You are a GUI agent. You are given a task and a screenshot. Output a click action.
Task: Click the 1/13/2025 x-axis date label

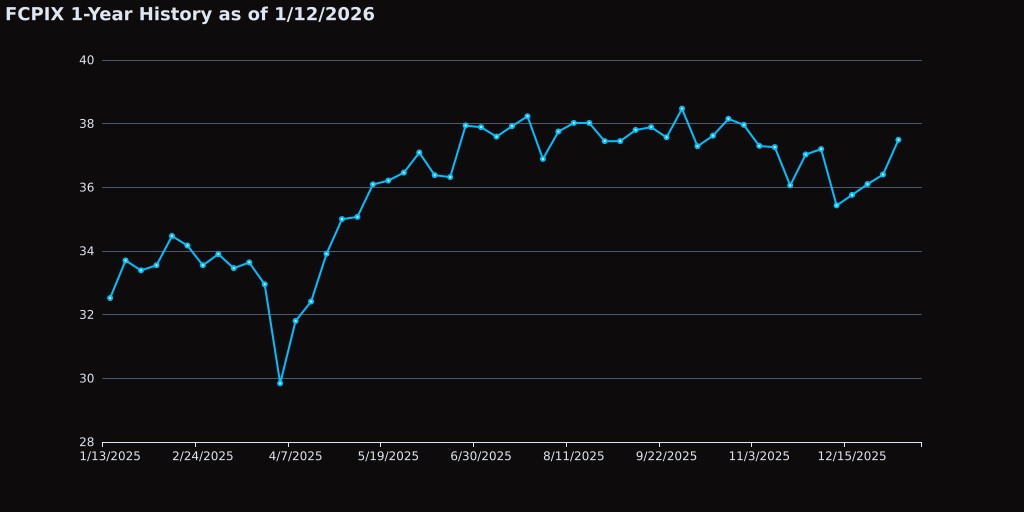[x=110, y=456]
